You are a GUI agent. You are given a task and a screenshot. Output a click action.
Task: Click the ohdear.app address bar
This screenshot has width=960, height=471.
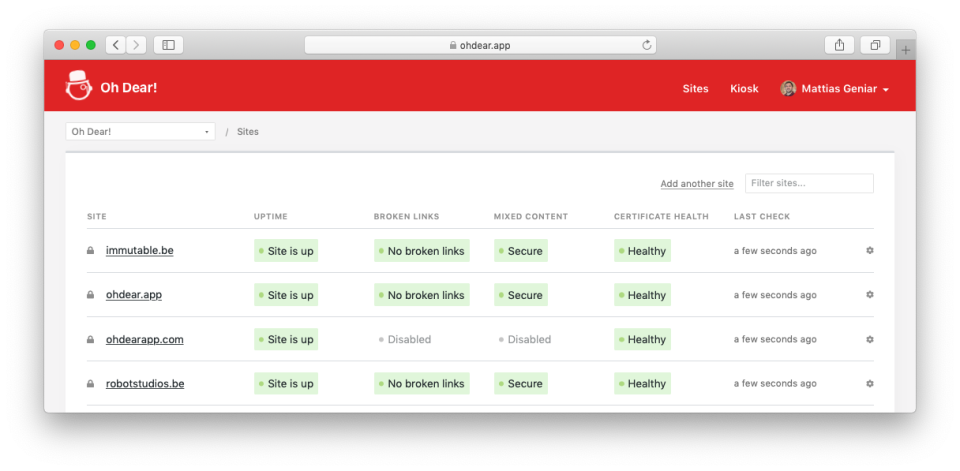[480, 45]
